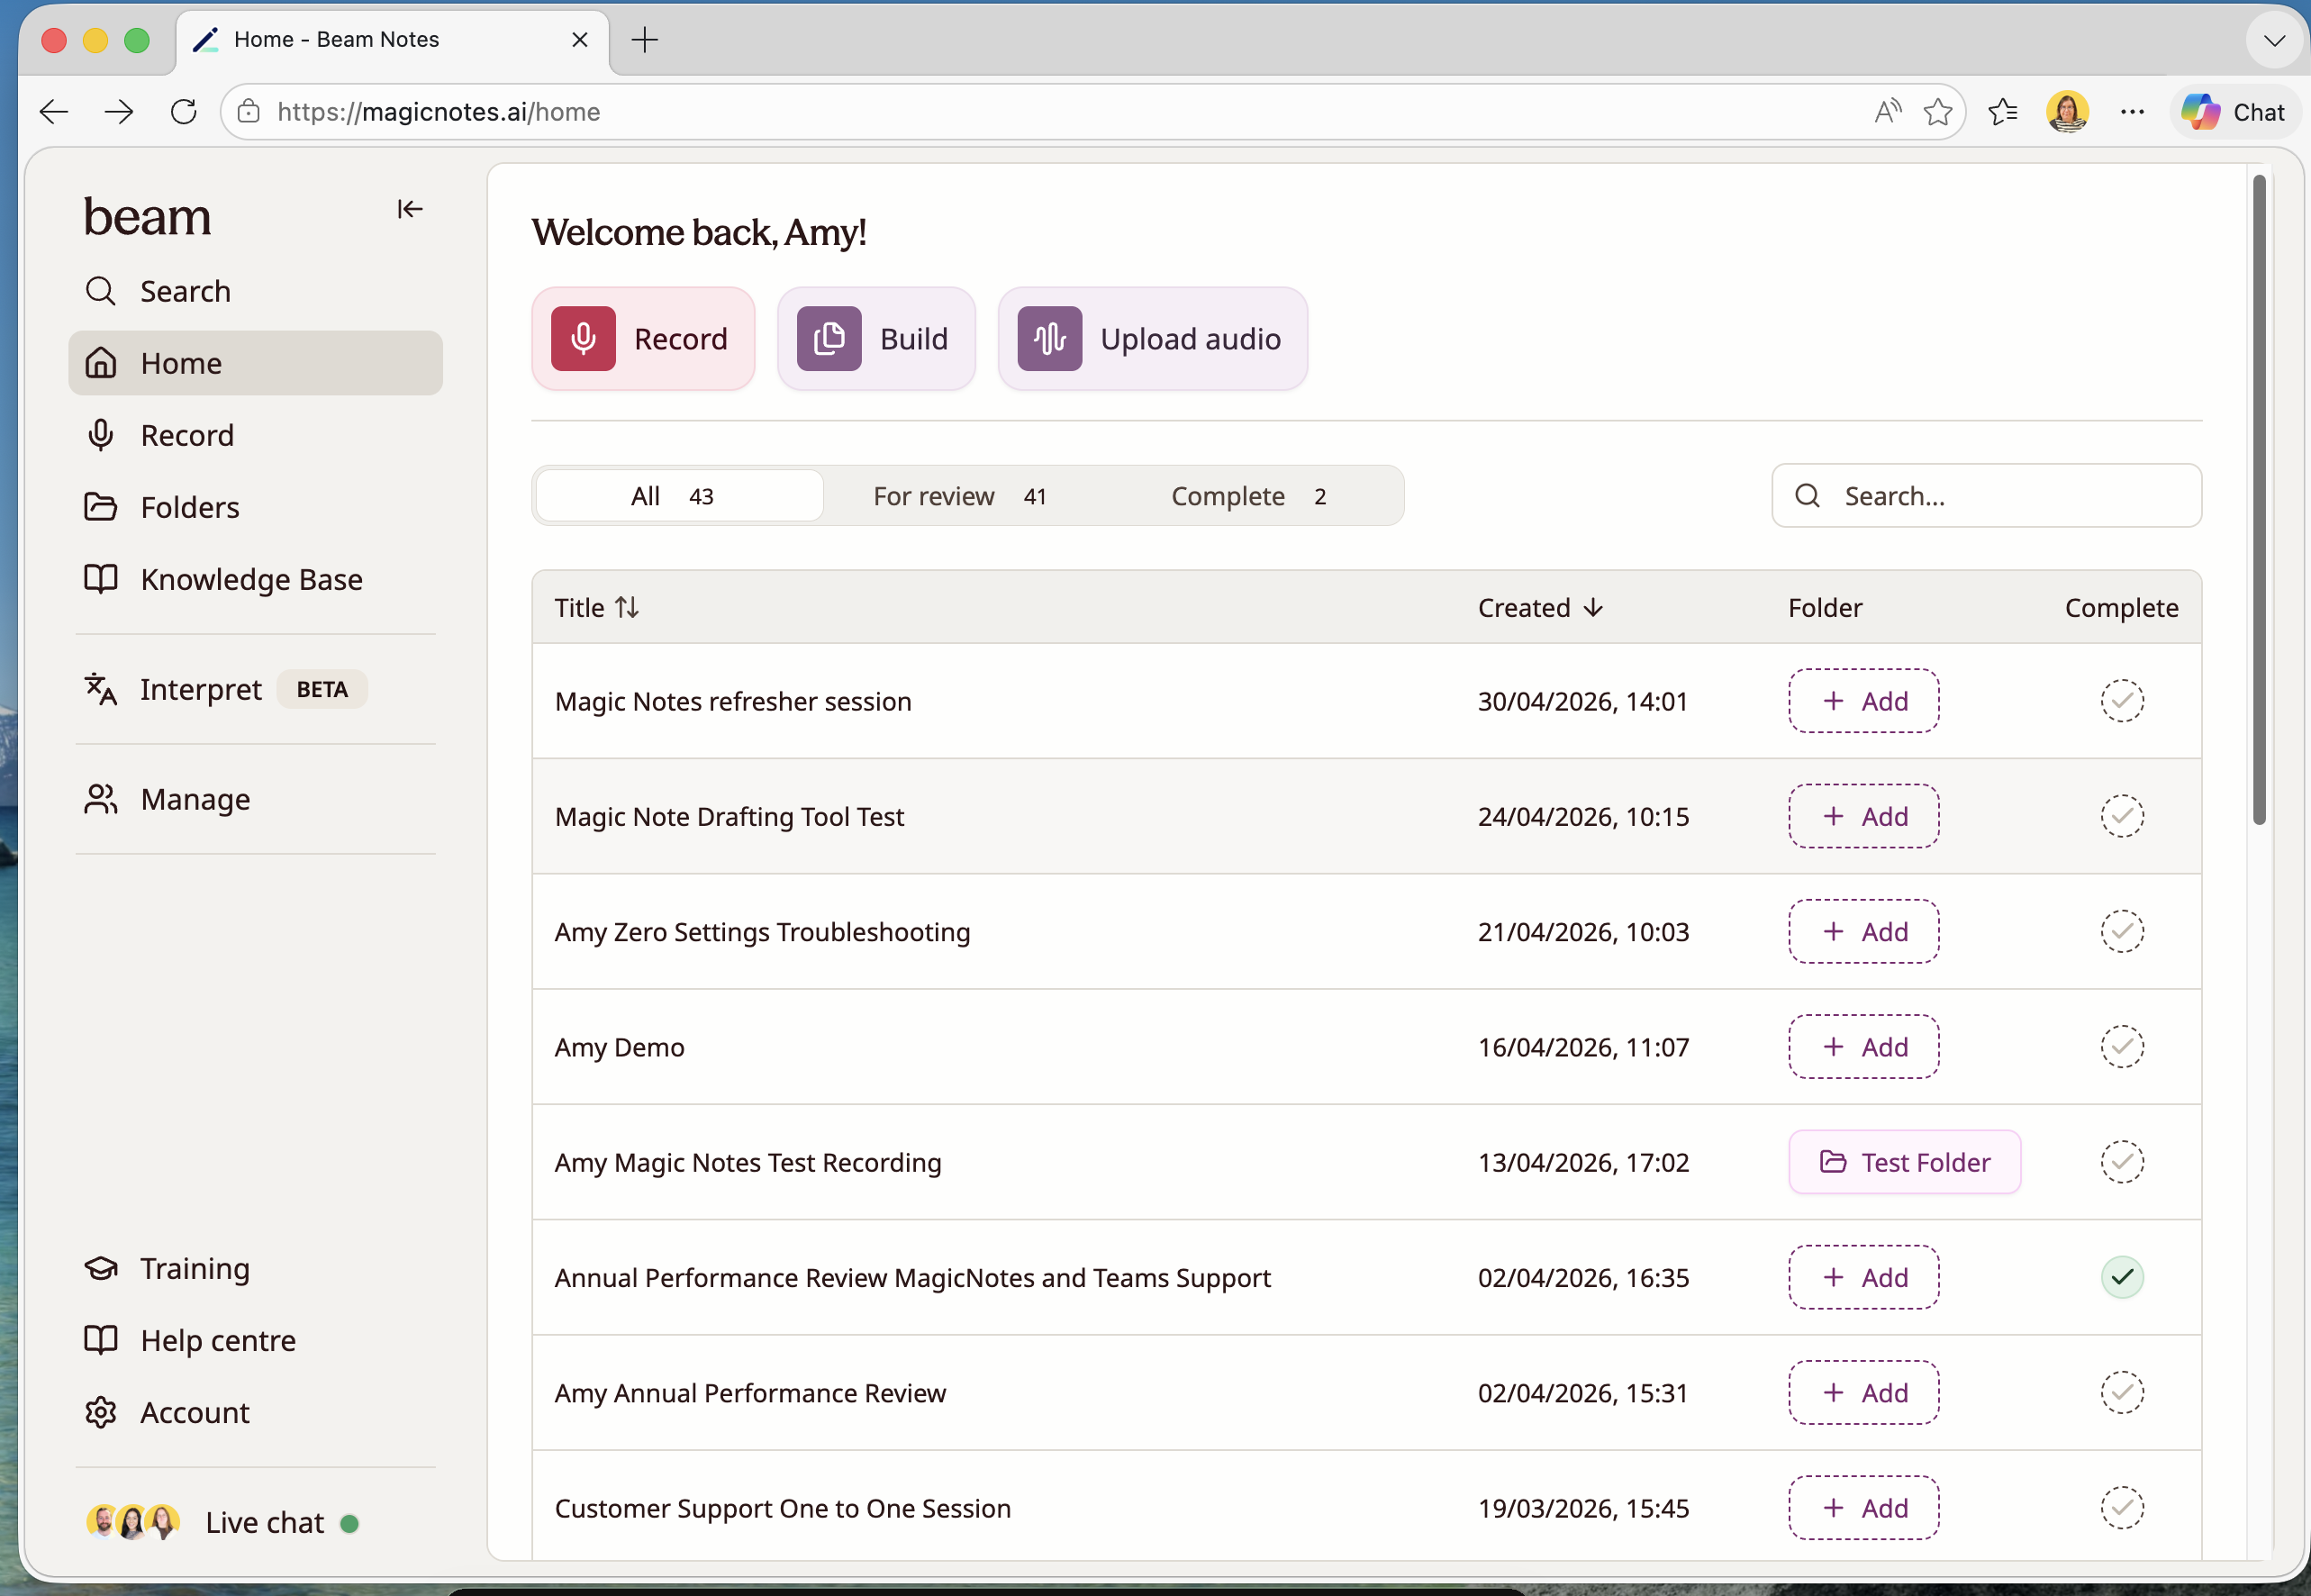Open Folders in sidebar
This screenshot has height=1596, width=2311.
tap(256, 507)
